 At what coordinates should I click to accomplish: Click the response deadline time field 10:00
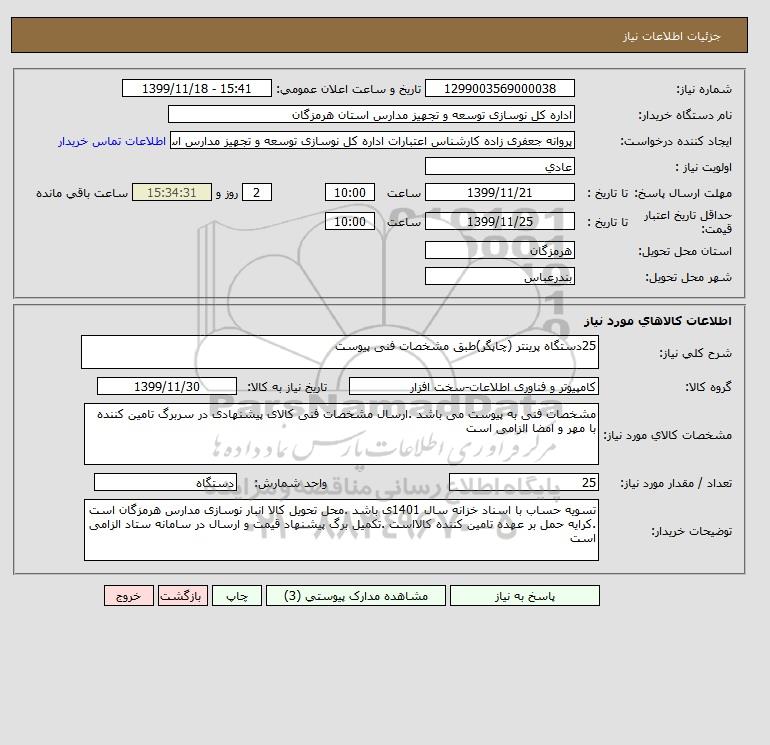350,193
